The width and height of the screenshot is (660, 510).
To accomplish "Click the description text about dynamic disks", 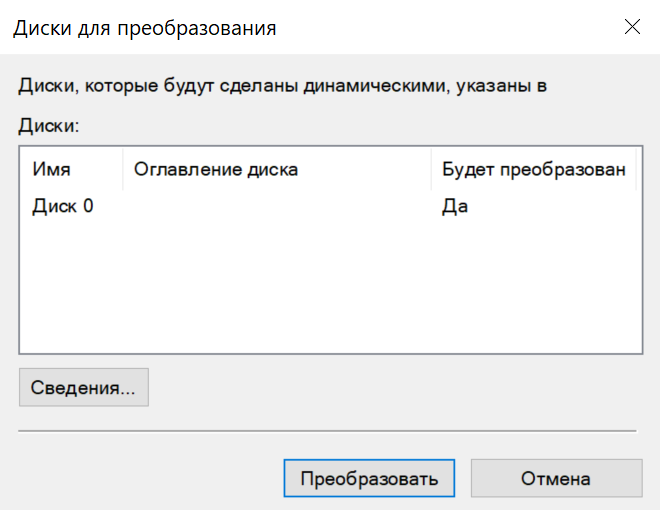I will 282,86.
